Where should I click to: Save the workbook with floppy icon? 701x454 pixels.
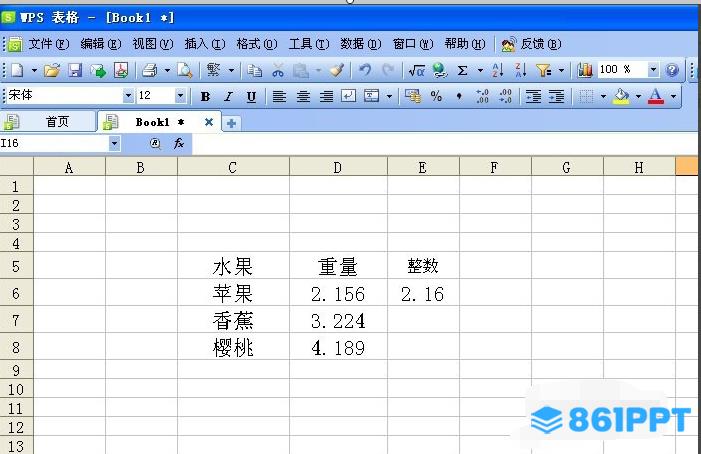click(x=75, y=70)
